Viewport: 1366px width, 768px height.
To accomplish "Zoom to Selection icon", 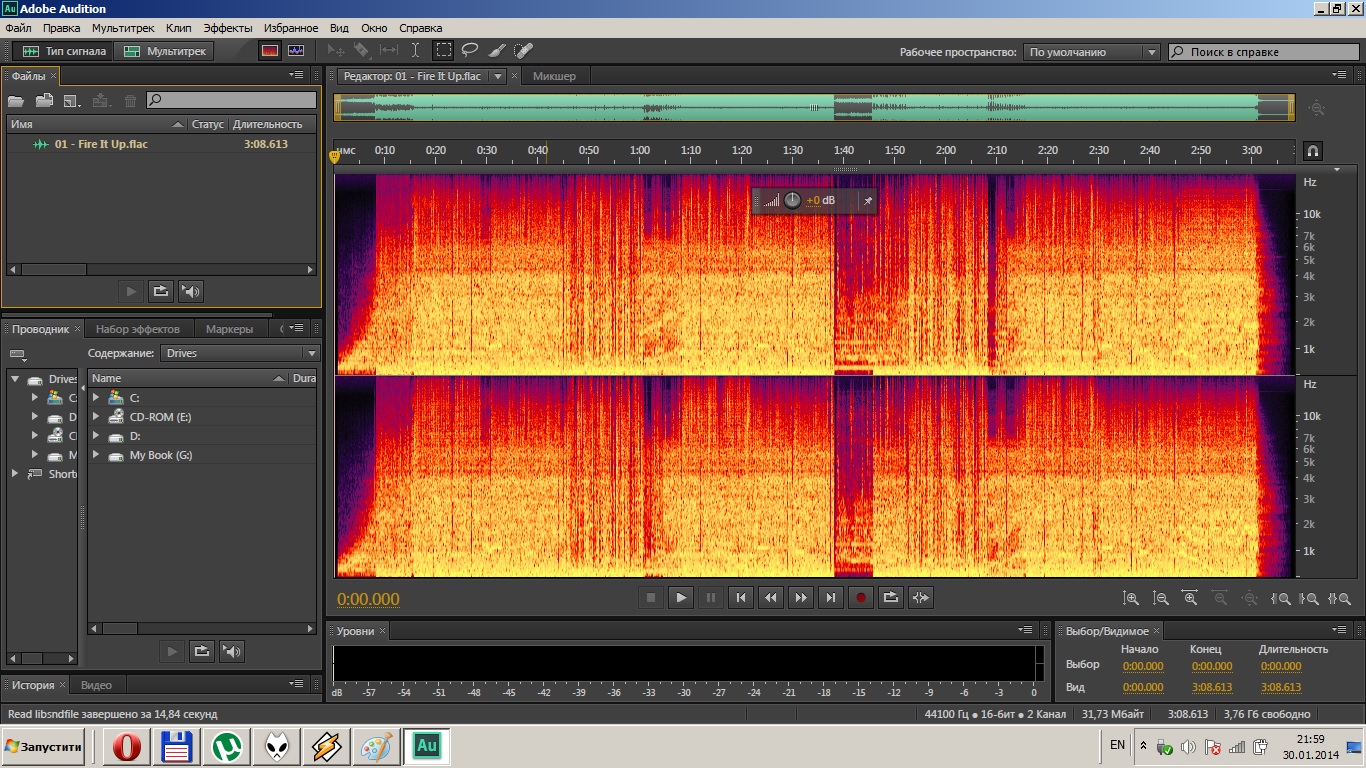I will pos(1340,598).
